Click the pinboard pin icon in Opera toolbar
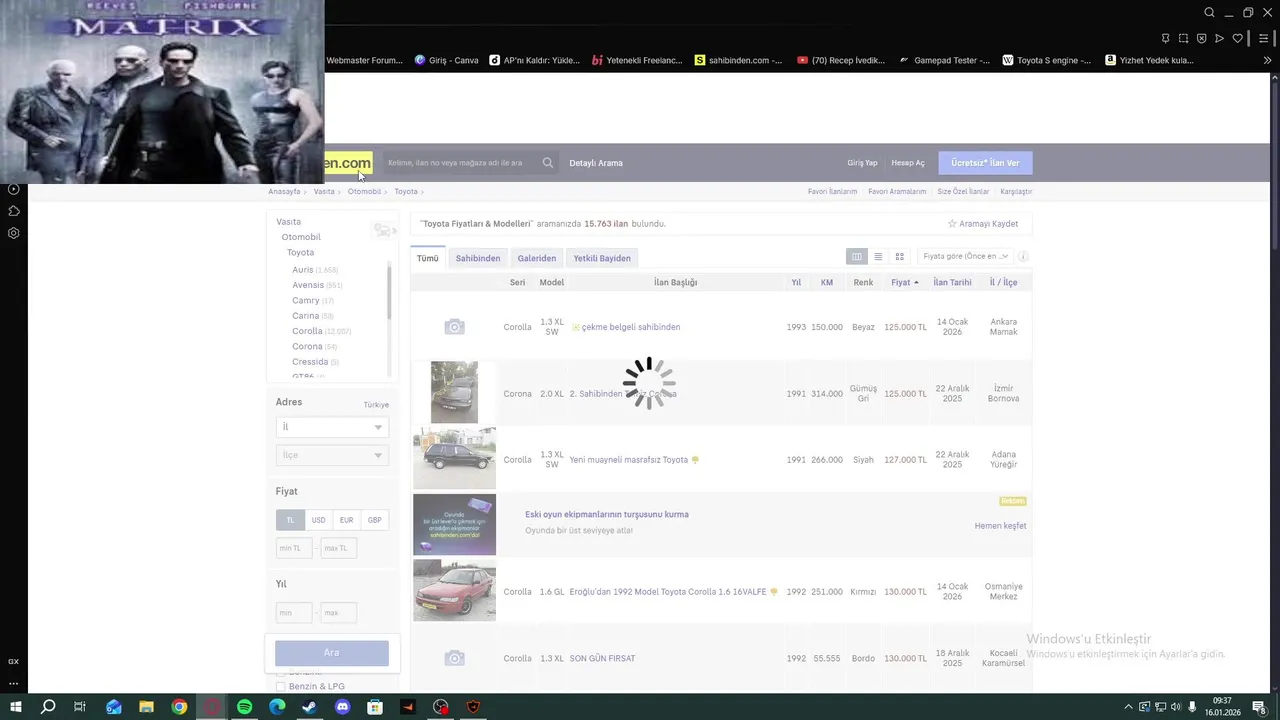The width and height of the screenshot is (1280, 720). pos(1165,39)
